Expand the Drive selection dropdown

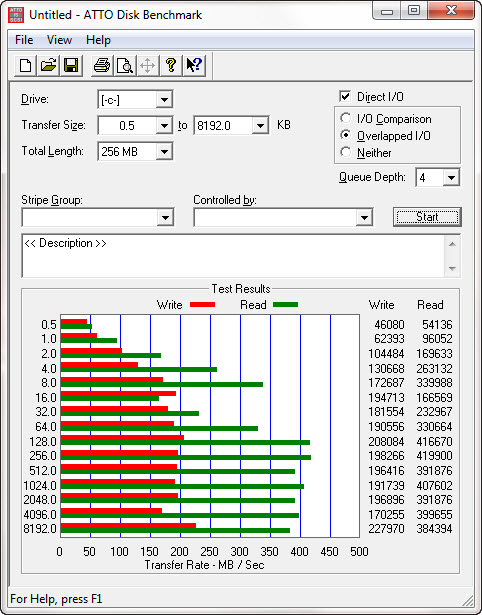click(164, 100)
